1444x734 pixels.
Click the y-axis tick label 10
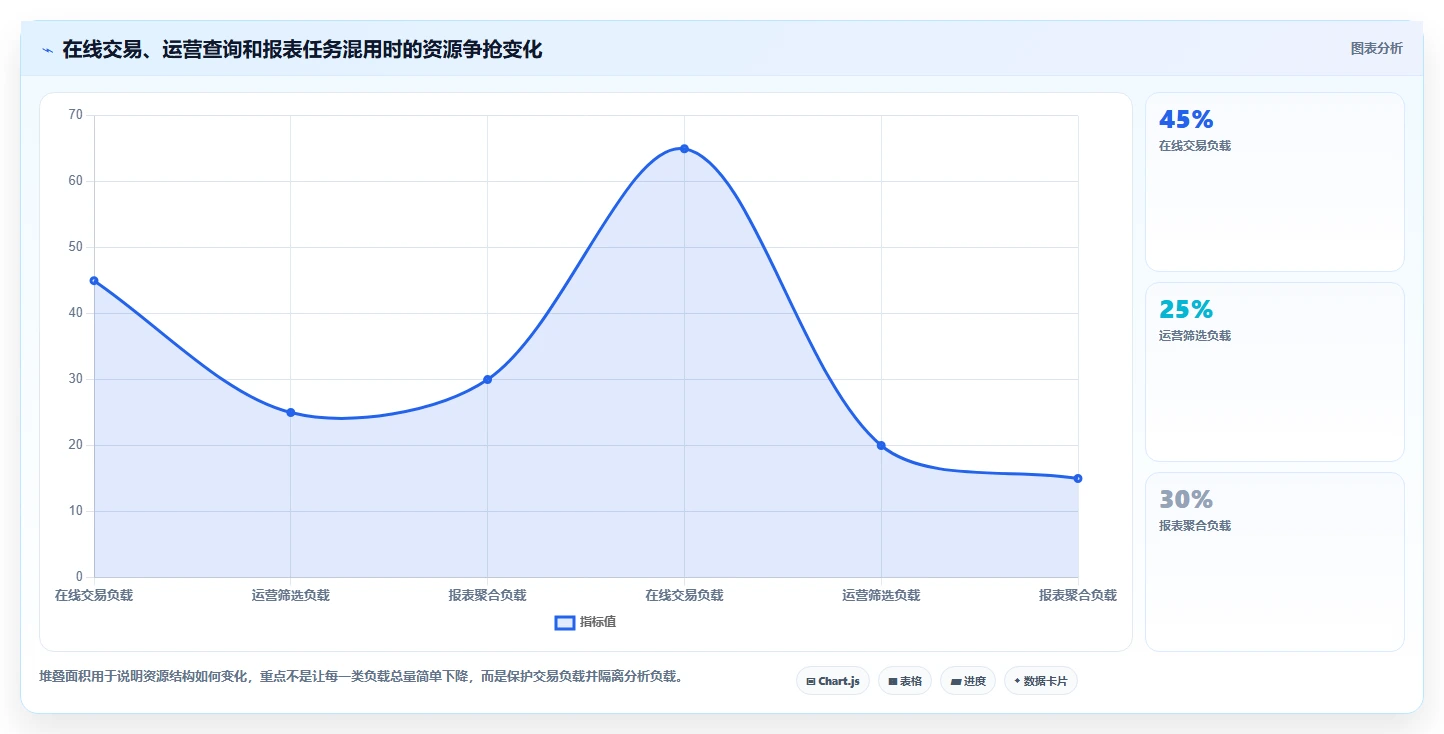76,511
